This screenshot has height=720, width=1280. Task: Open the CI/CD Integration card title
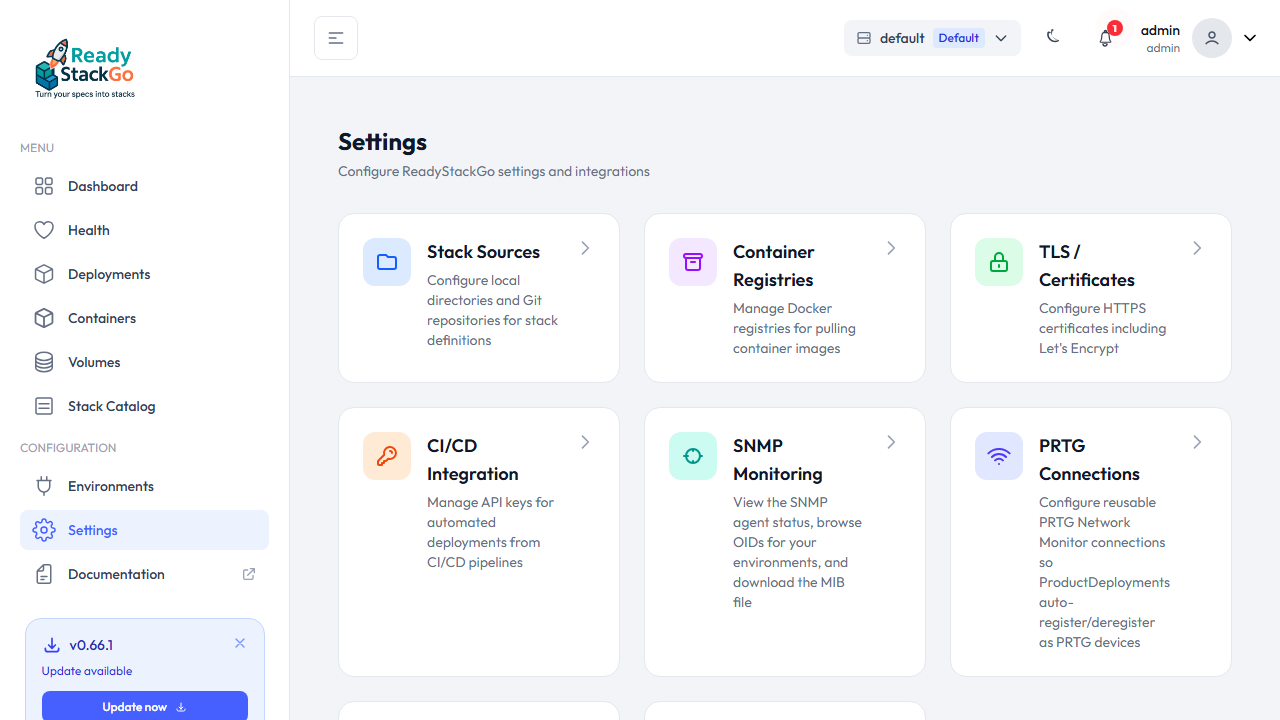click(473, 460)
